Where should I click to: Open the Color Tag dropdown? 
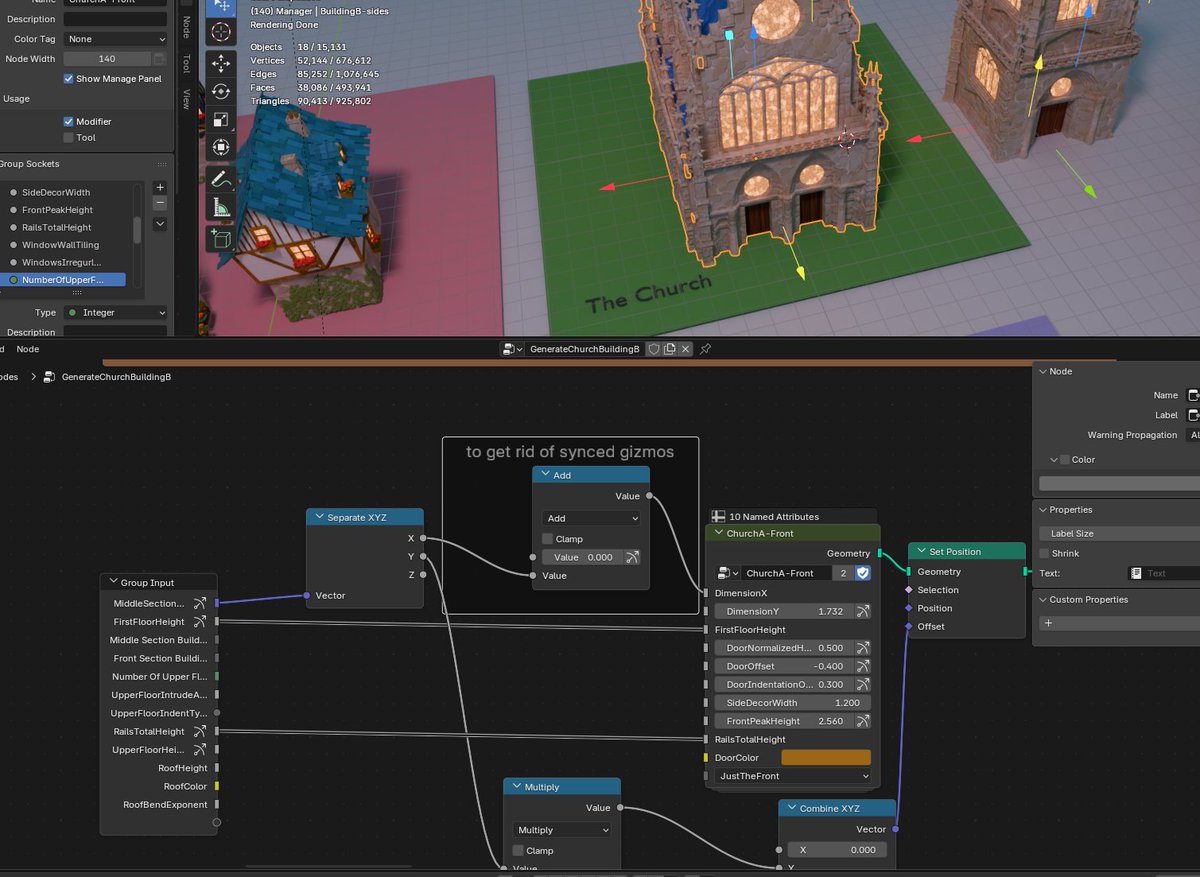(x=116, y=39)
